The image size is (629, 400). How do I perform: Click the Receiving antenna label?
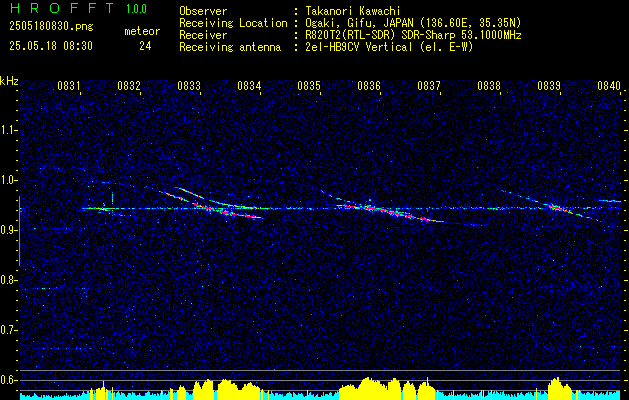230,47
